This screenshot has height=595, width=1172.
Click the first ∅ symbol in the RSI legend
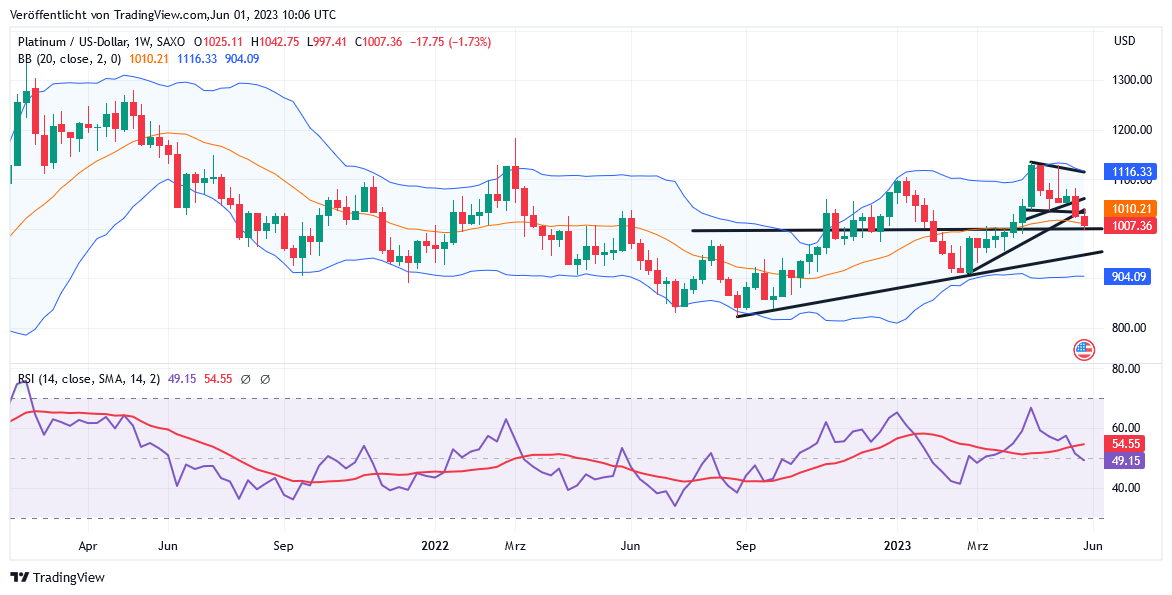pyautogui.click(x=244, y=379)
